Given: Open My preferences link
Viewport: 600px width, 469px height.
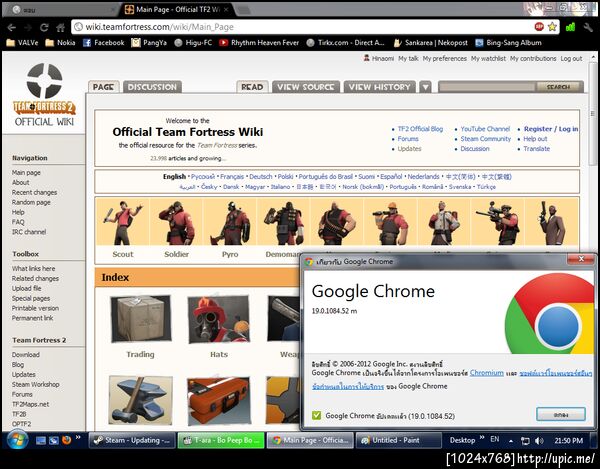Looking at the screenshot, I should point(444,59).
